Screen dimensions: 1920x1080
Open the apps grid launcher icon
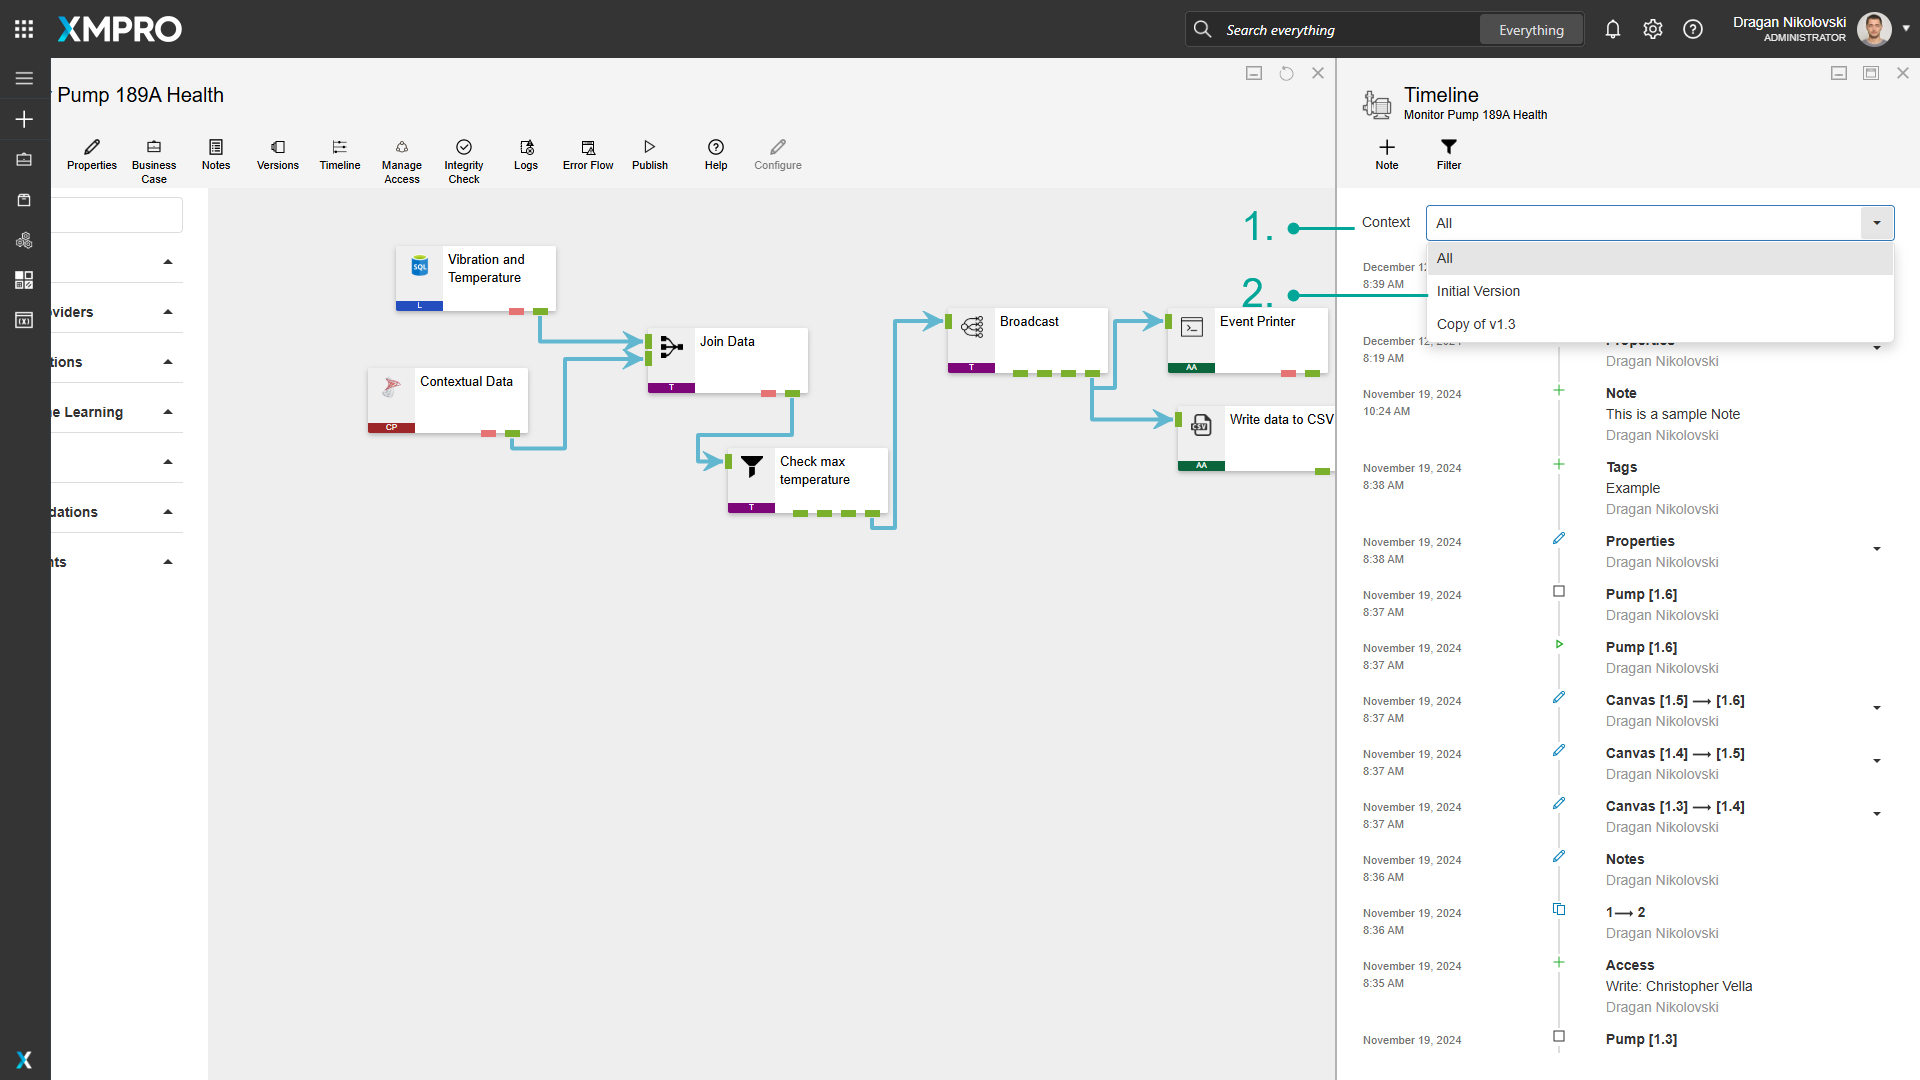24,29
